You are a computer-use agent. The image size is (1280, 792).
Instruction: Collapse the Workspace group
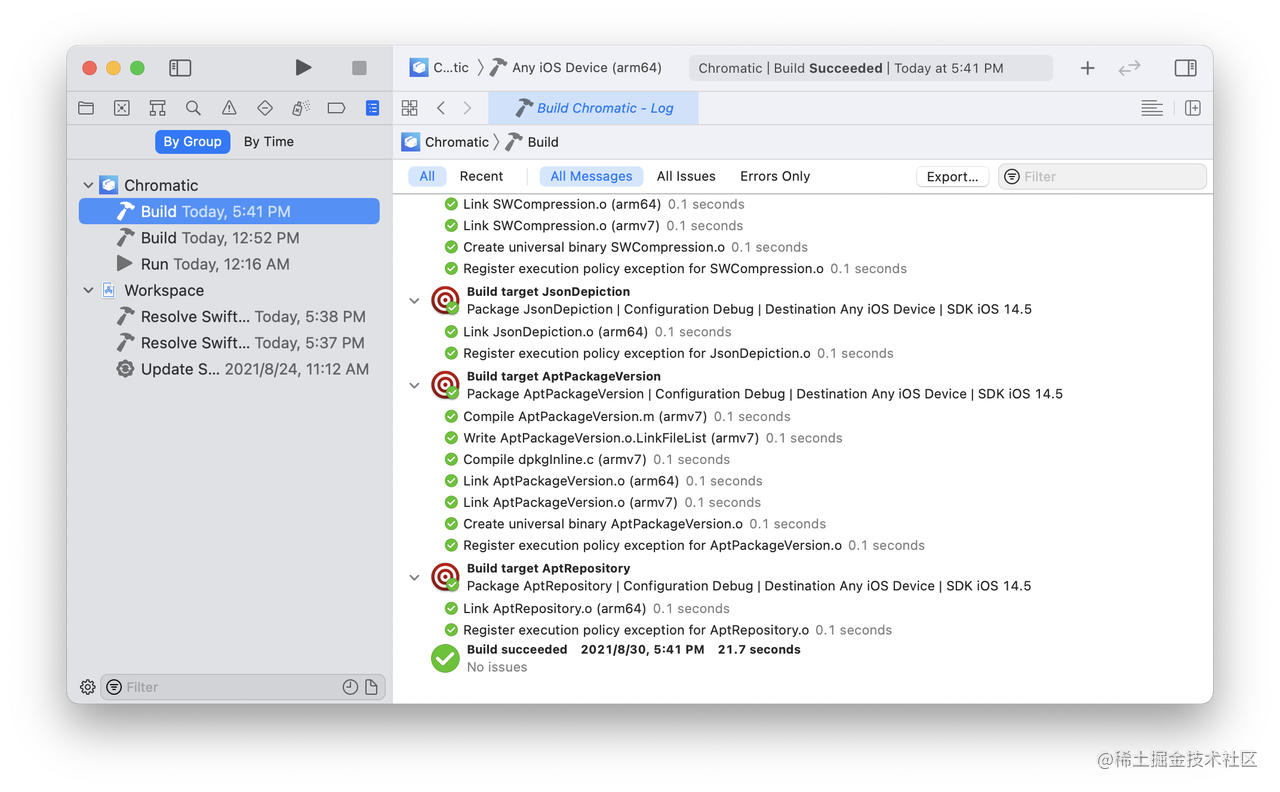(x=88, y=290)
